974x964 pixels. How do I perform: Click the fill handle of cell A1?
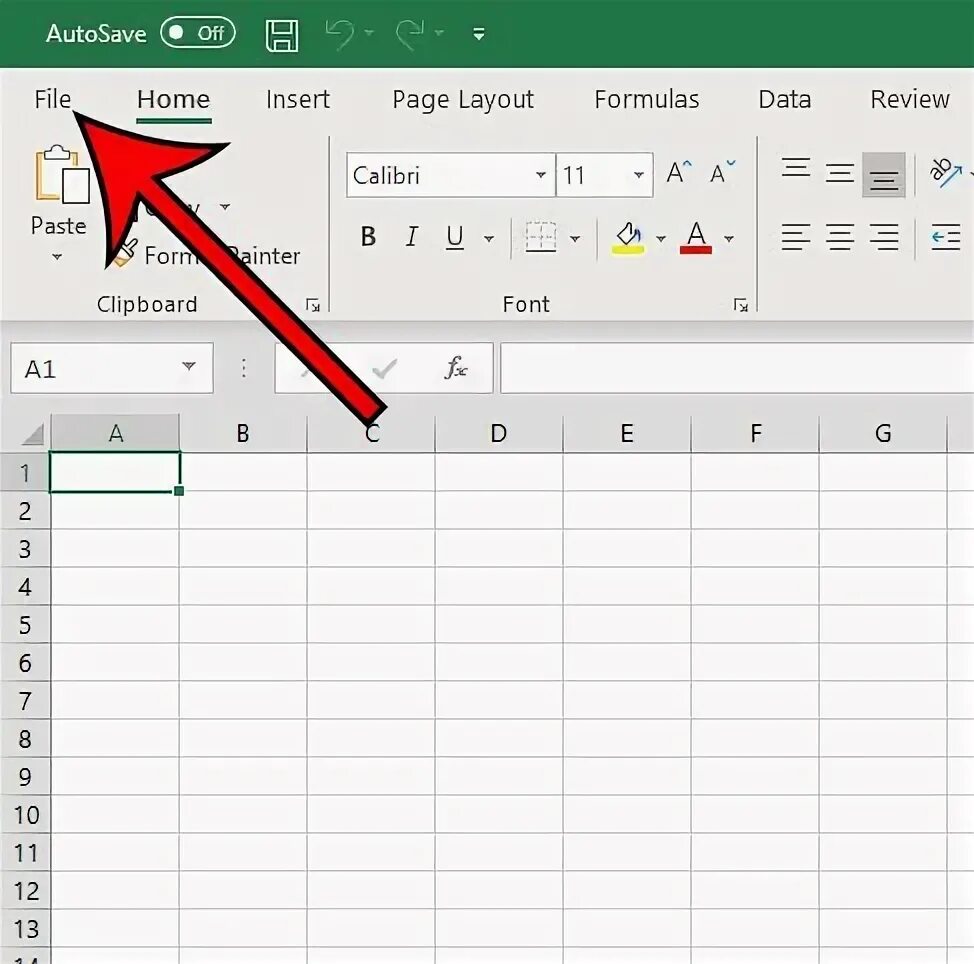click(179, 491)
